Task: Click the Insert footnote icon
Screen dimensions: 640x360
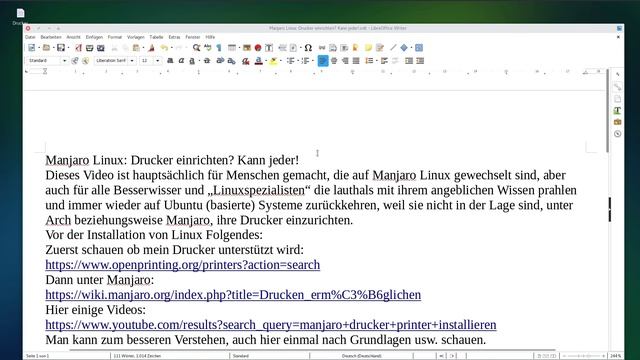Action: (333, 48)
